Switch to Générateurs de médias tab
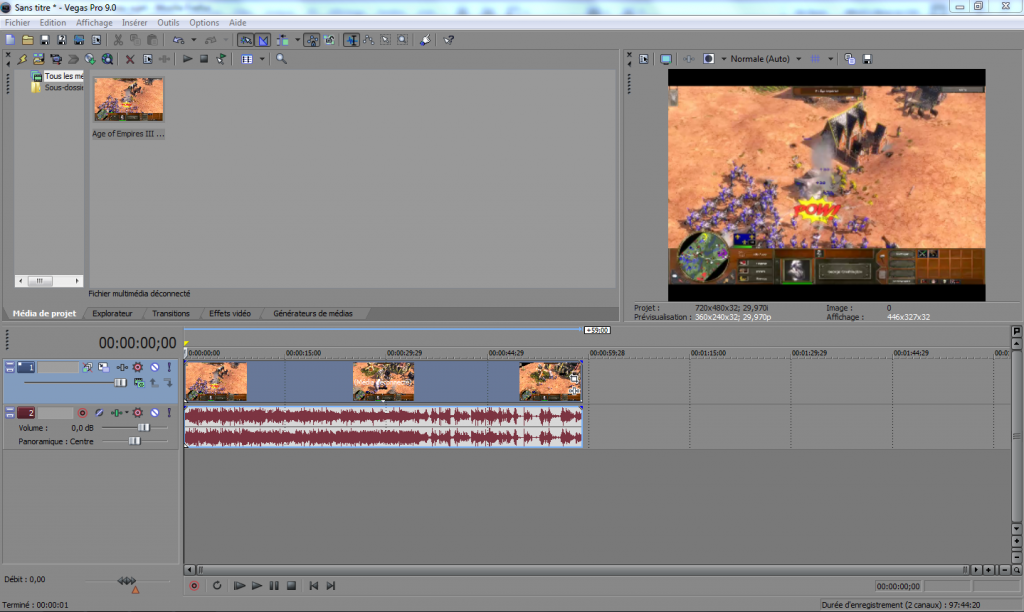This screenshot has height=612, width=1024. click(x=313, y=314)
